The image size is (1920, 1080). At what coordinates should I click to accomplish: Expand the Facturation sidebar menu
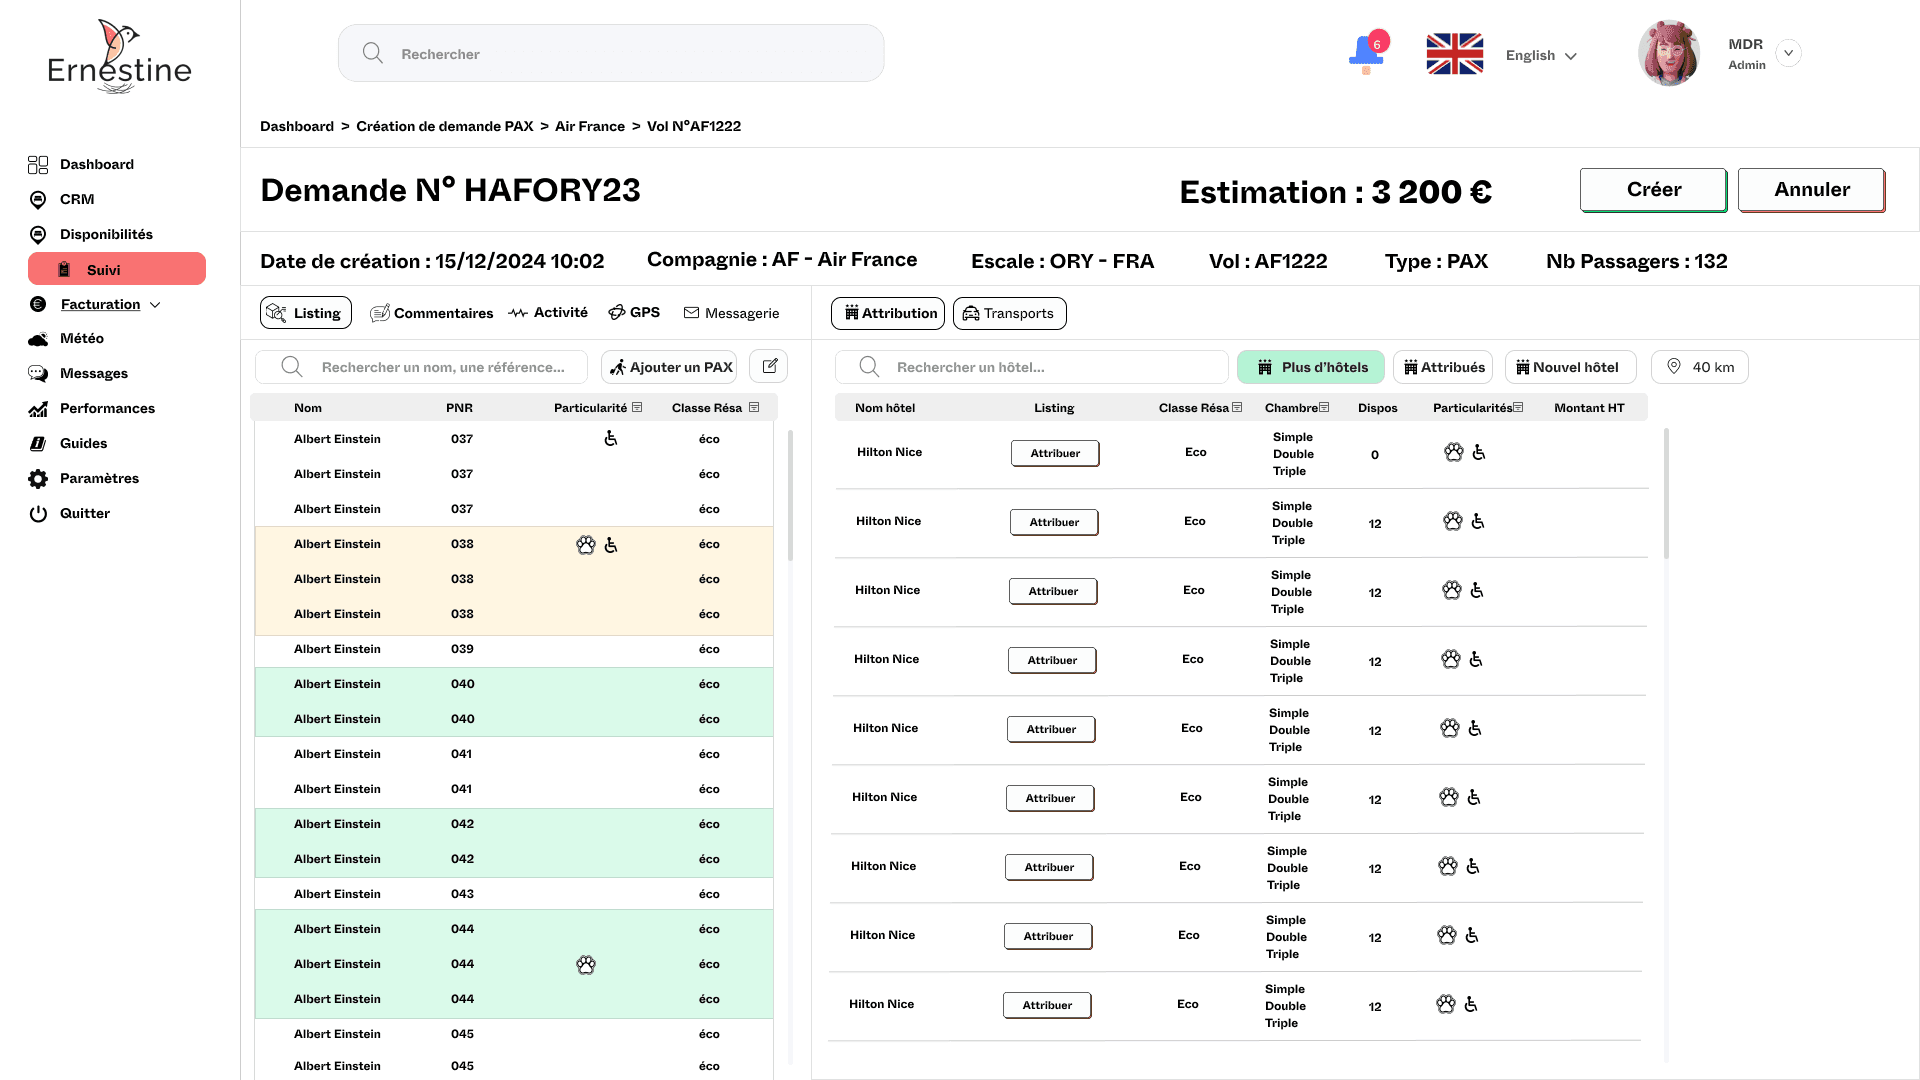[x=155, y=305]
